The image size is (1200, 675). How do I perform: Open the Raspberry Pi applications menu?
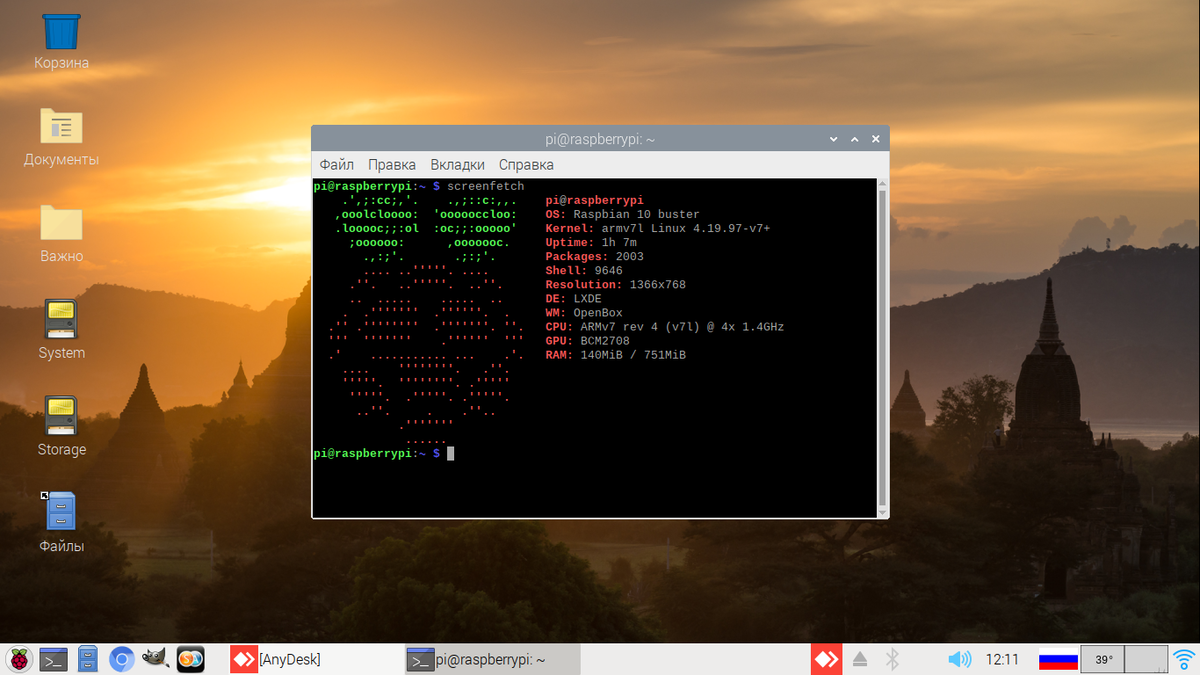coord(17,659)
